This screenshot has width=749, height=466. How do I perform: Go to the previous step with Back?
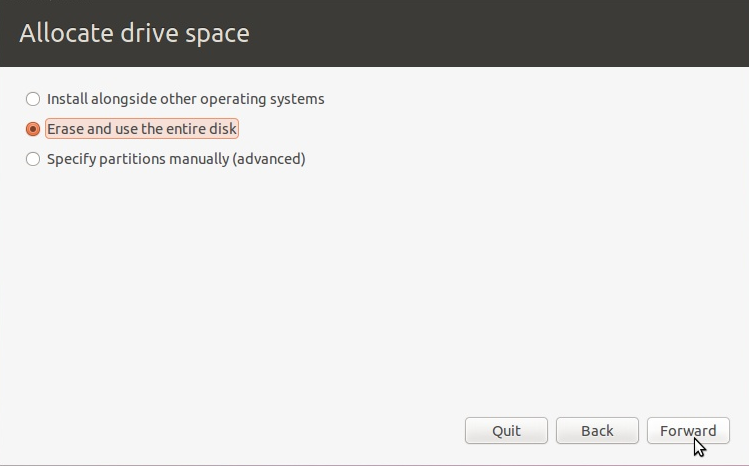click(x=597, y=431)
